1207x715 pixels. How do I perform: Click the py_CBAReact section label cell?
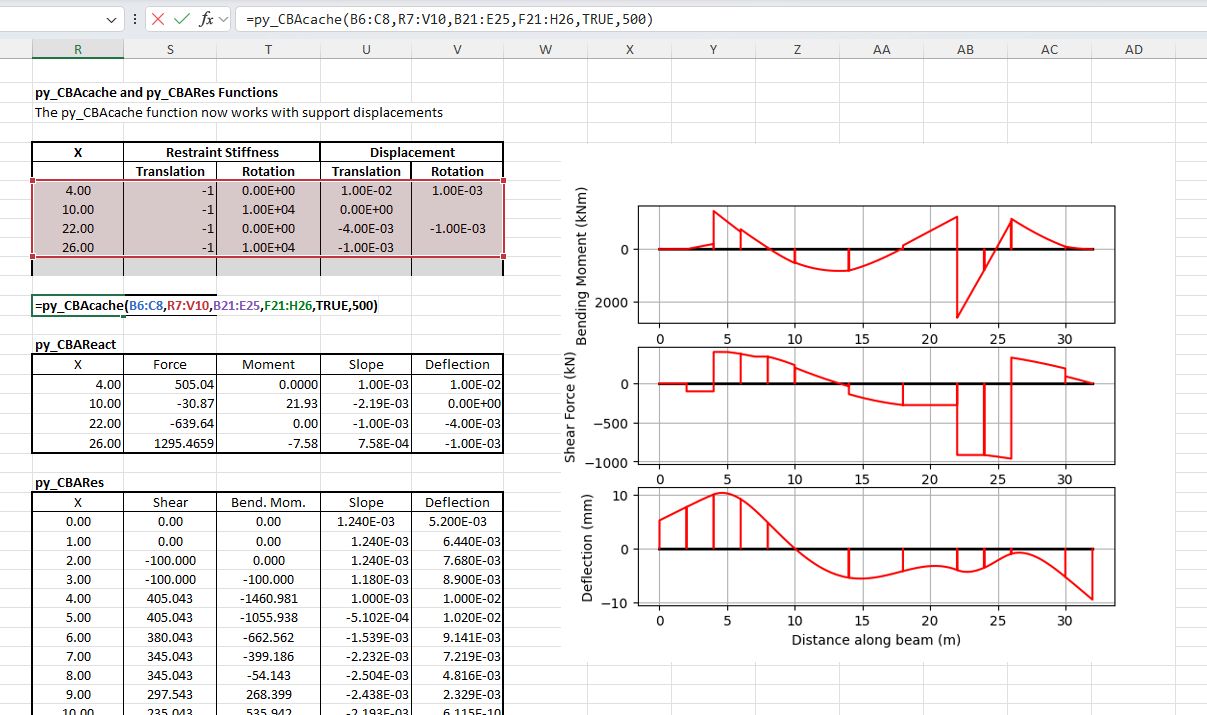[76, 344]
